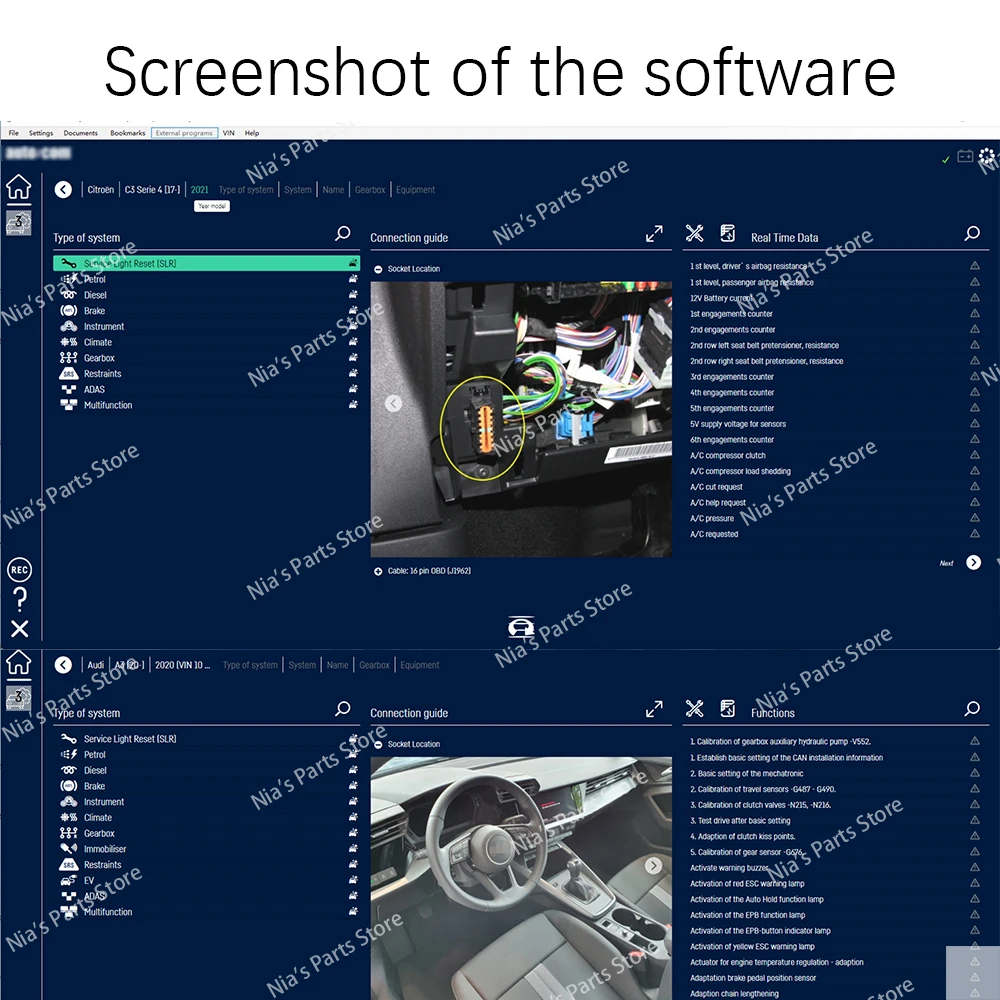The width and height of the screenshot is (1000, 1000).
Task: Select Instrument in upper system list
Action: (207, 327)
